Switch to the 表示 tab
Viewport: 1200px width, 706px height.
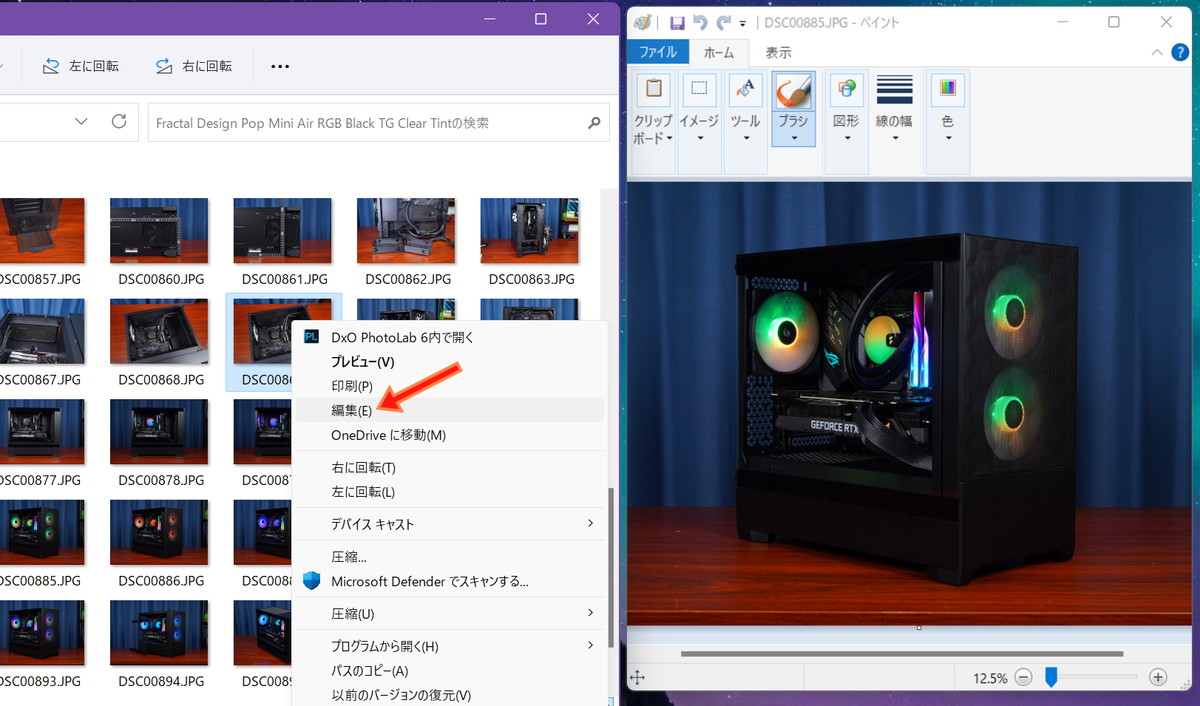pos(778,53)
